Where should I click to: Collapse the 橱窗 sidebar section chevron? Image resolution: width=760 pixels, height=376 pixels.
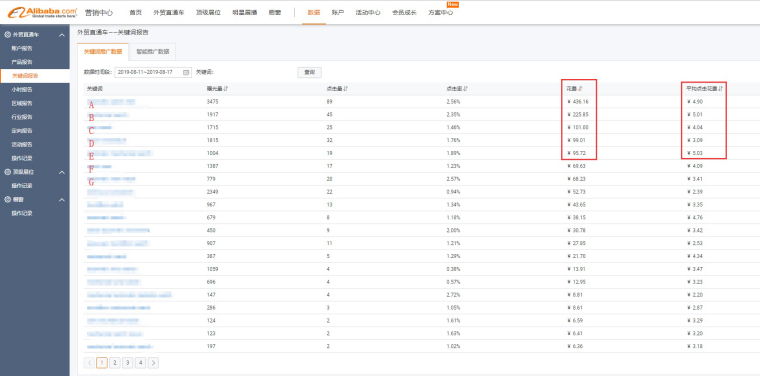tap(62, 200)
